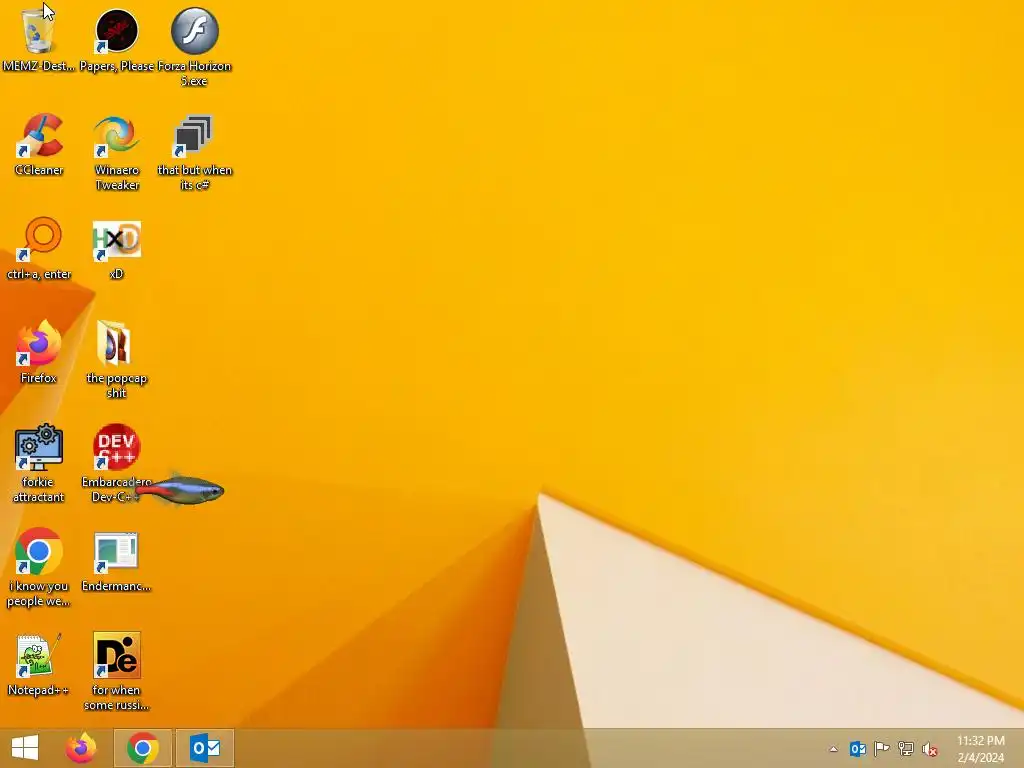Switch to Chrome taskbar button
Image resolution: width=1024 pixels, height=768 pixels.
(143, 748)
